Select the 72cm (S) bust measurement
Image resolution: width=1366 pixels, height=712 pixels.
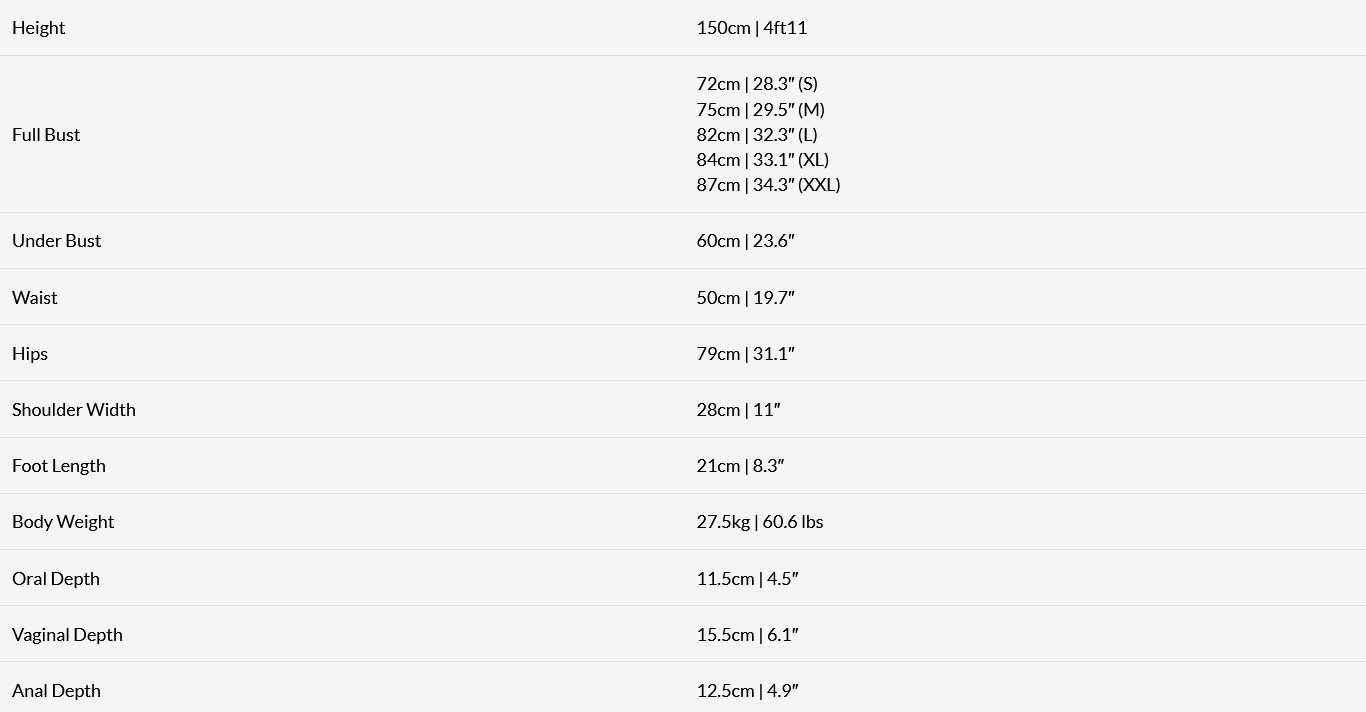[x=756, y=84]
